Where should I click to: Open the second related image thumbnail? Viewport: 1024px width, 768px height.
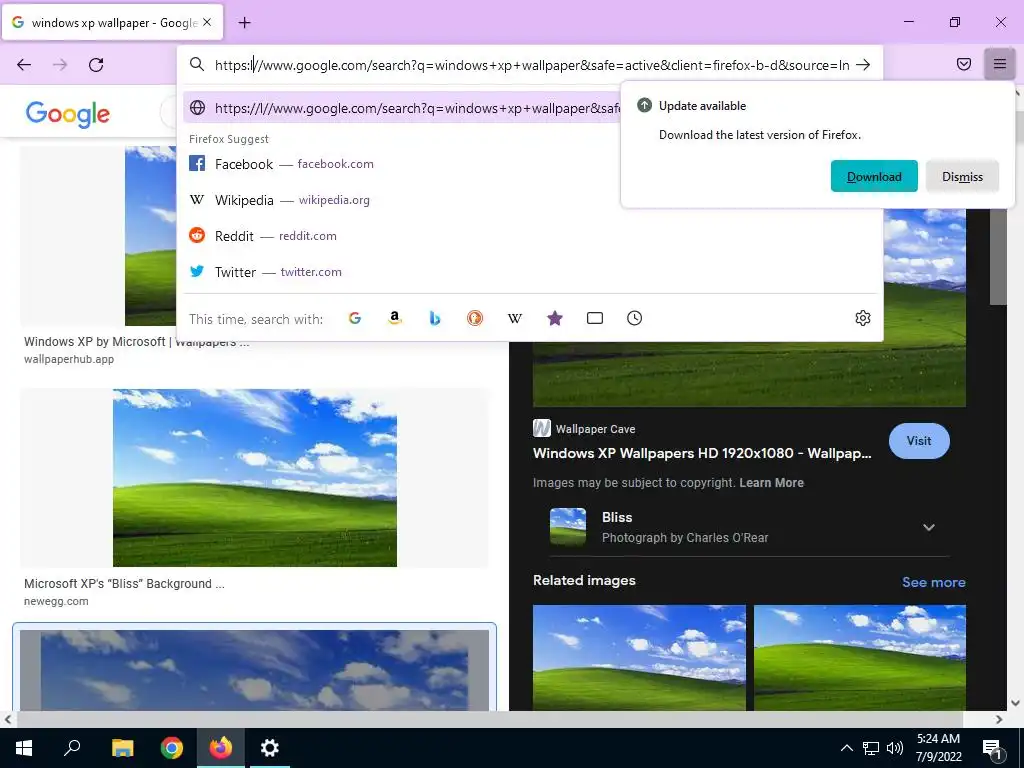[859, 658]
